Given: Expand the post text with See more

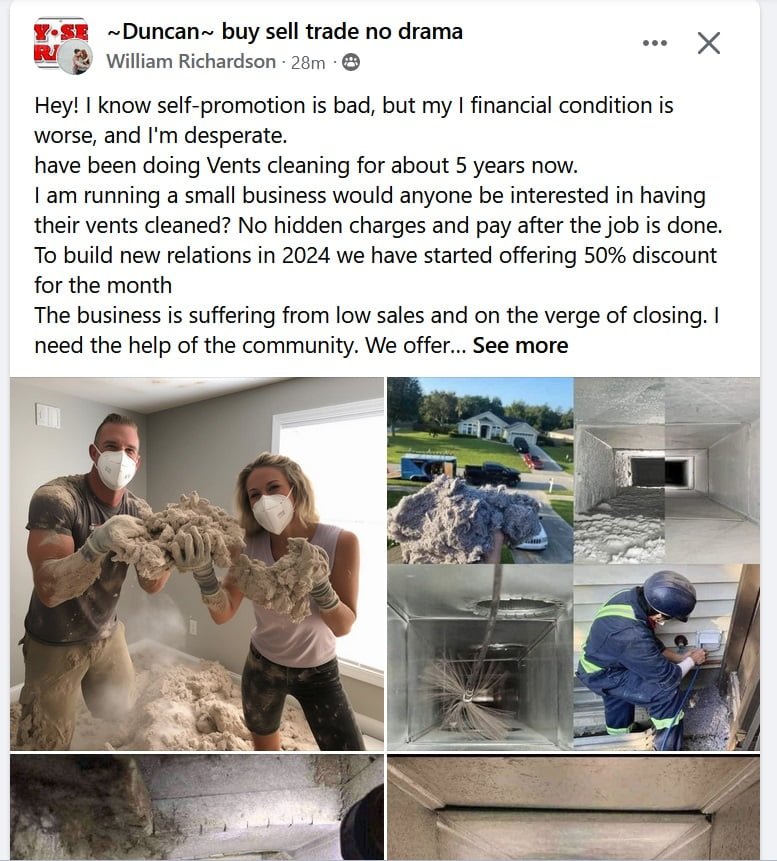Looking at the screenshot, I should pyautogui.click(x=520, y=345).
